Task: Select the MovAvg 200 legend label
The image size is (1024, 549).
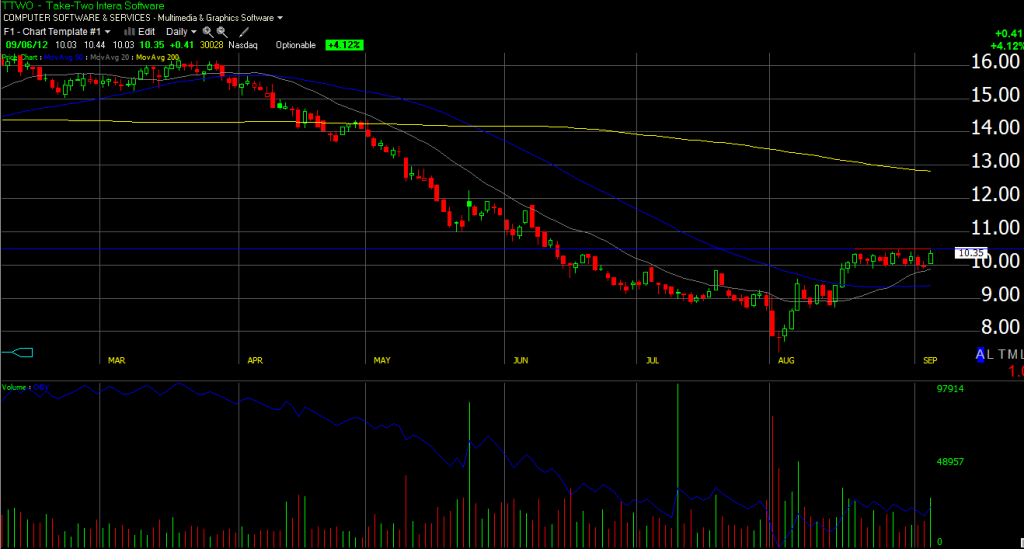Action: pos(157,57)
